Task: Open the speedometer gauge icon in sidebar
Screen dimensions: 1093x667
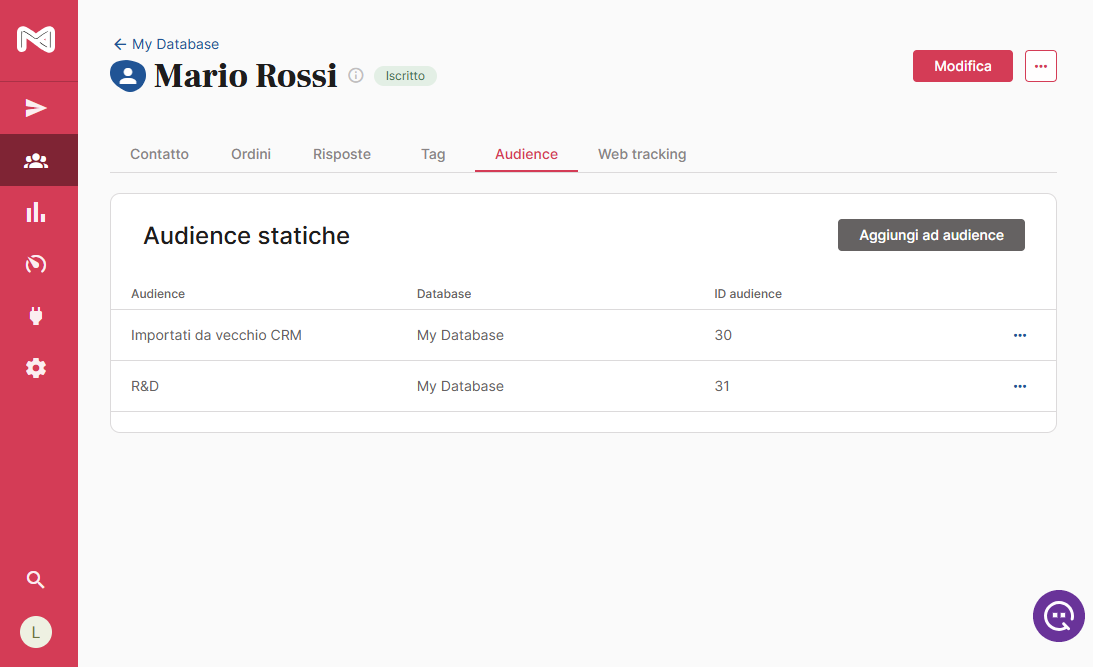Action: tap(36, 264)
